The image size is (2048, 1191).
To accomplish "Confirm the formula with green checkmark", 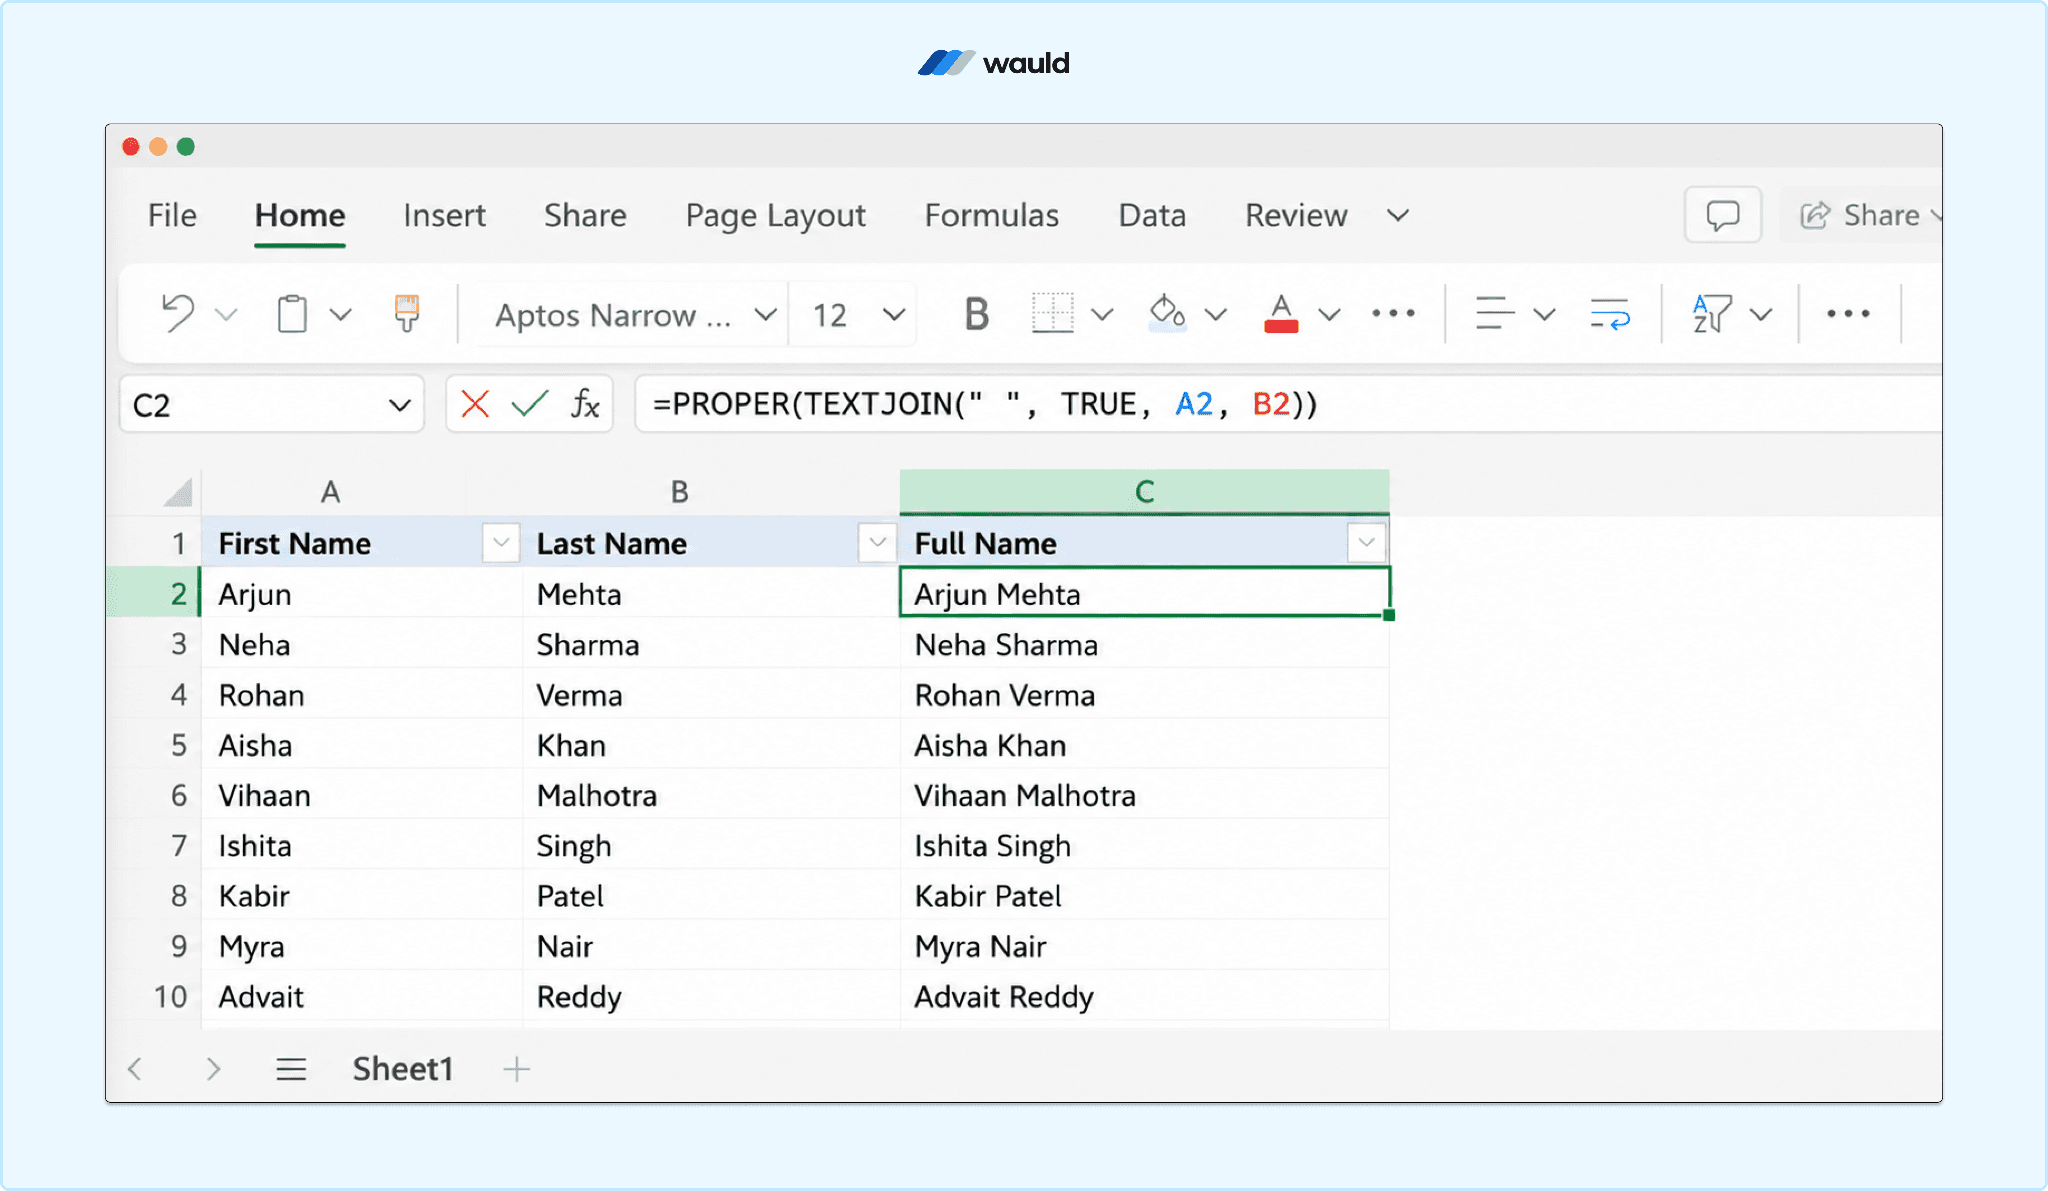I will 530,404.
